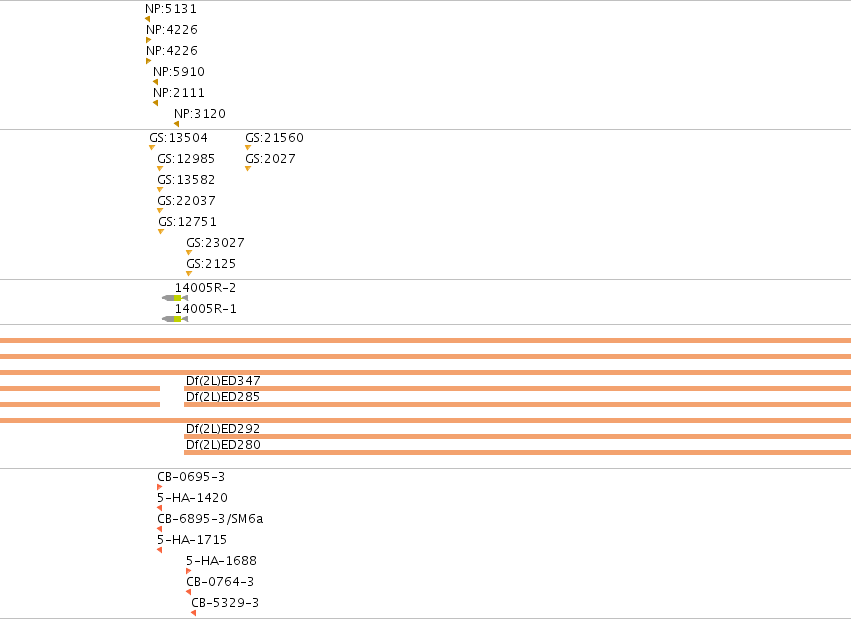Click the orange bar beneath the Df(2L)ED347 label
851x619 pixels.
(517, 388)
